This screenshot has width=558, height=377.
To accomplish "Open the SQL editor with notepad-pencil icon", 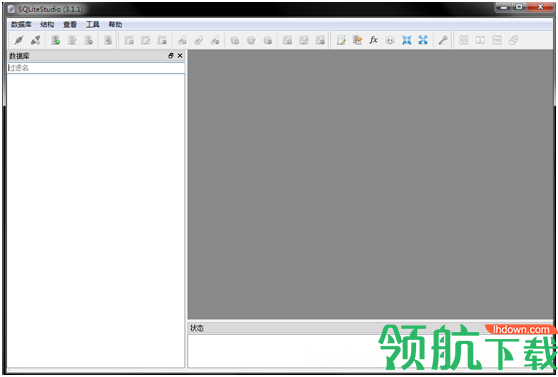I will [x=341, y=40].
